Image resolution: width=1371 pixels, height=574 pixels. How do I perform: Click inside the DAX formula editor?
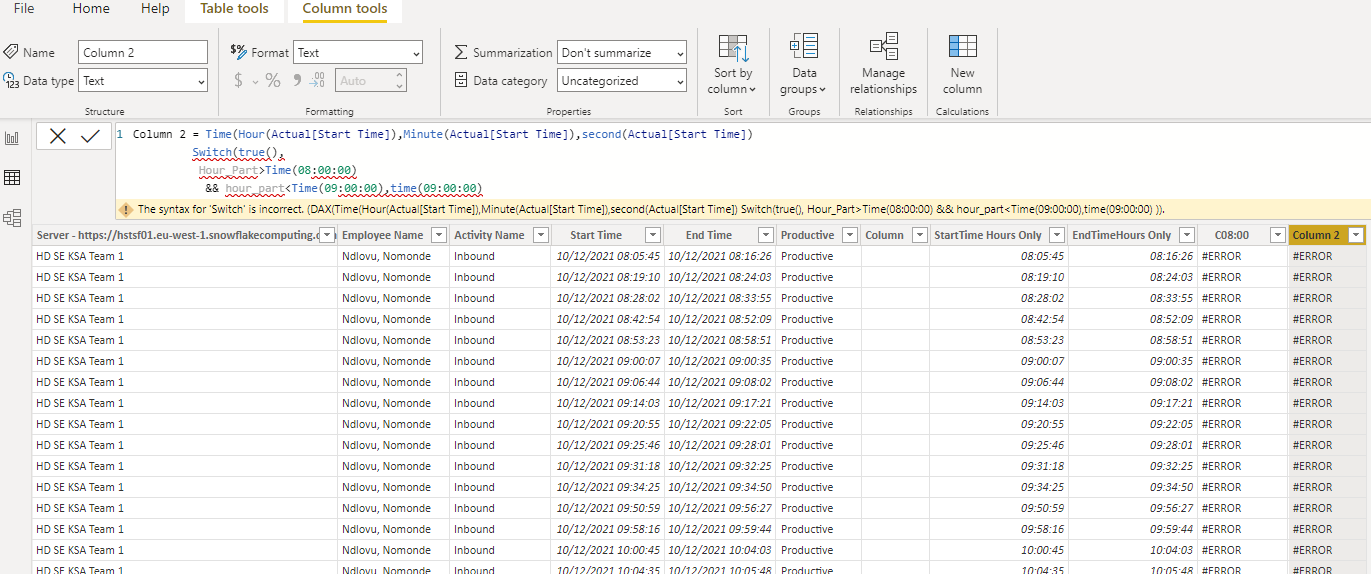pyautogui.click(x=740, y=160)
